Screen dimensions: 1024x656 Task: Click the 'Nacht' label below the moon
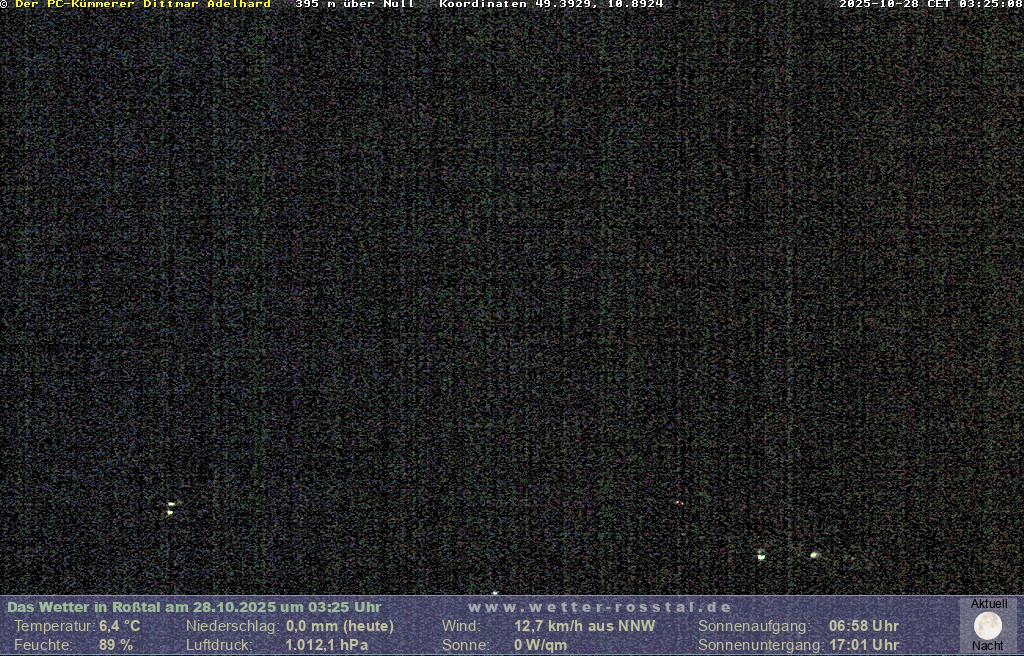[x=988, y=646]
